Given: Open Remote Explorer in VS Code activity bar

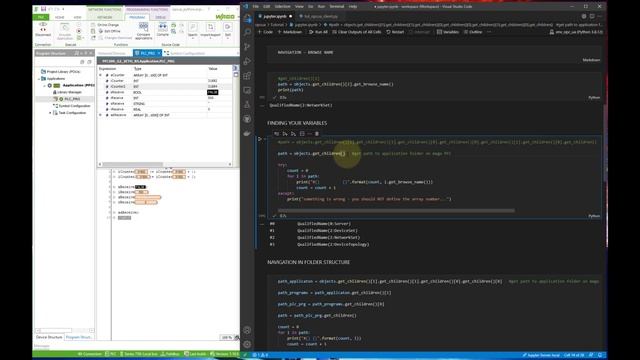Looking at the screenshot, I should point(247,90).
